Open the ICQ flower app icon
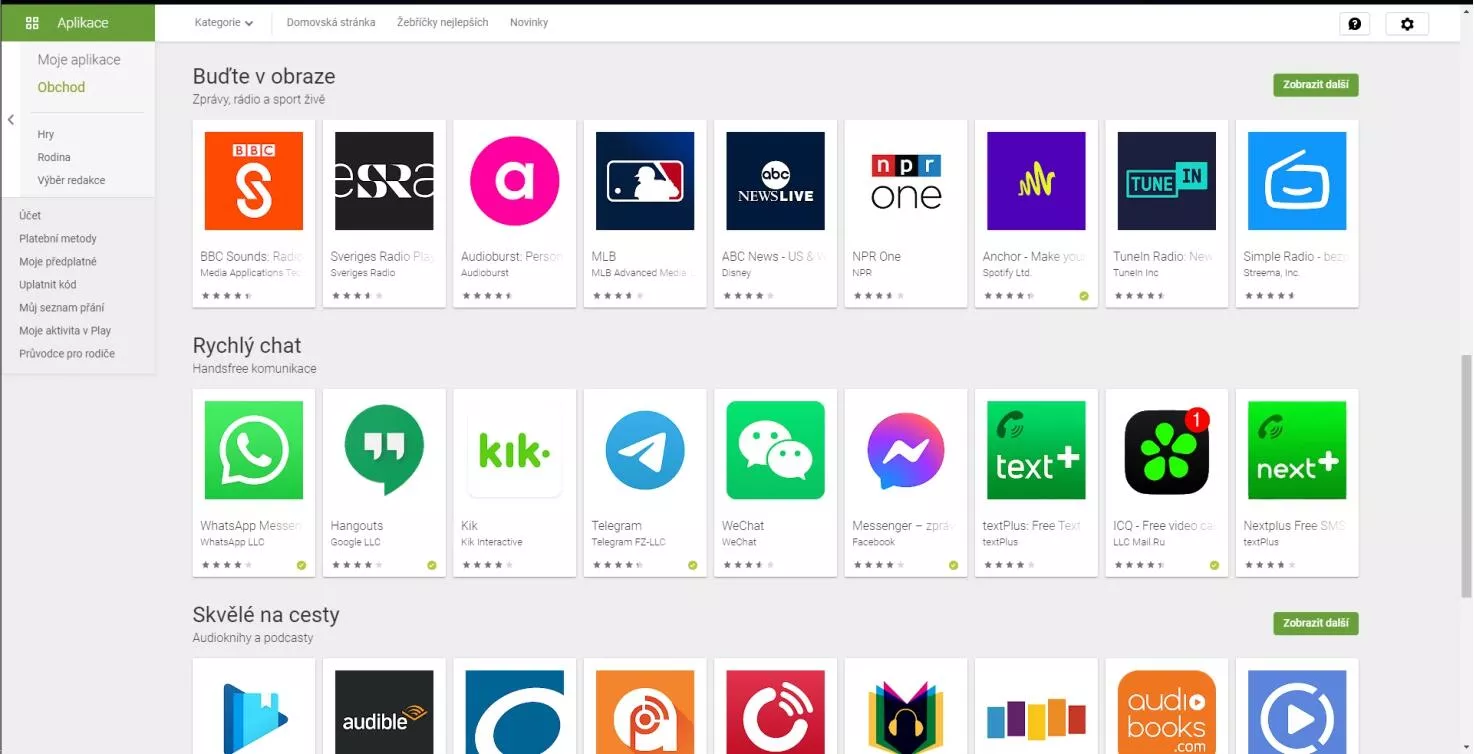1474x754 pixels. pos(1167,450)
